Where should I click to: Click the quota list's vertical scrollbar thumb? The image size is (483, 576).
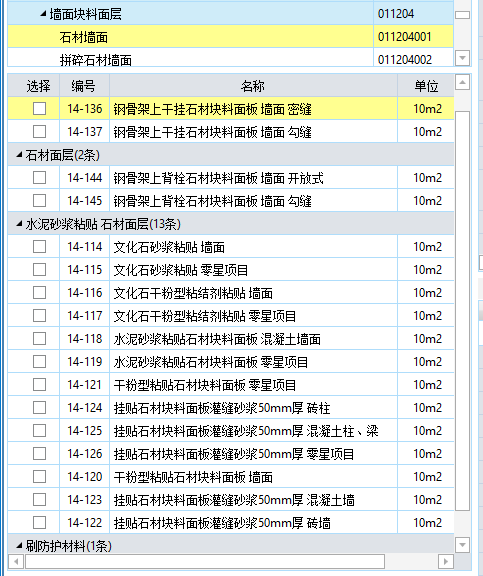pyautogui.click(x=462, y=311)
